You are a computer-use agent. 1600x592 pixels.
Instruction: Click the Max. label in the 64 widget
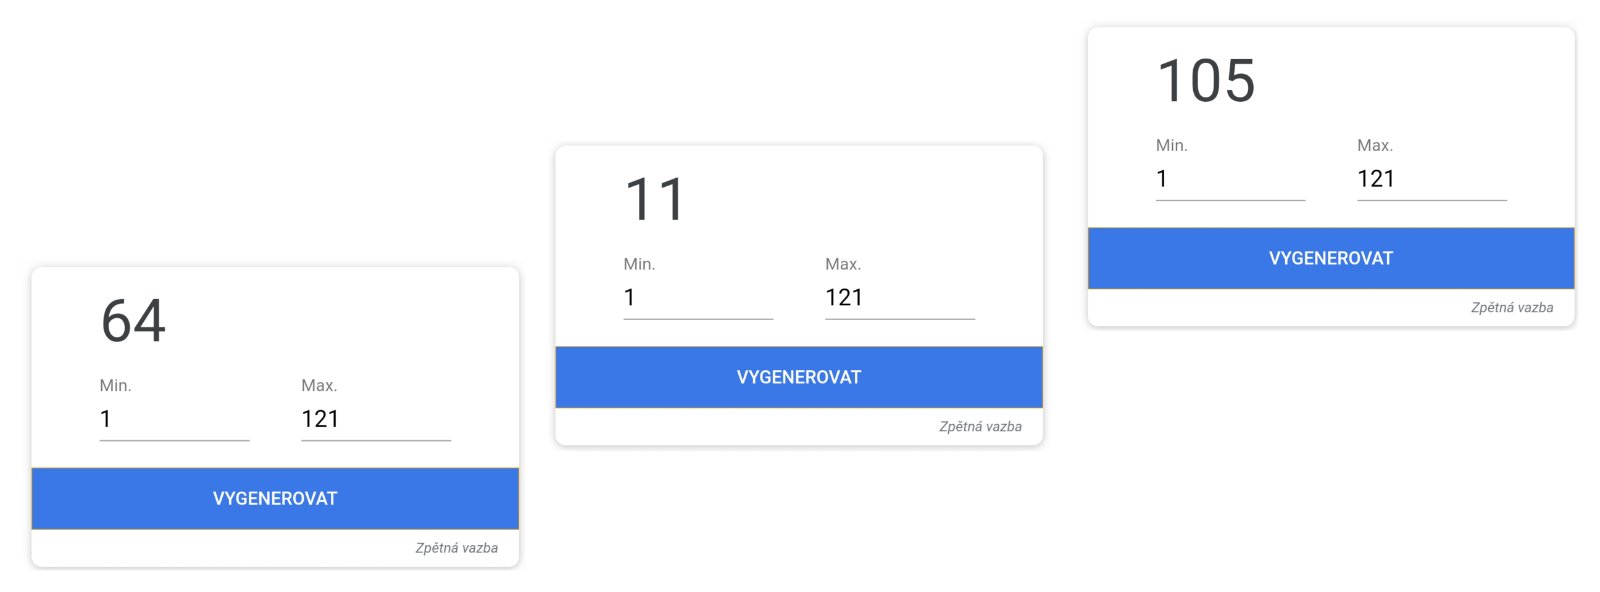(x=319, y=385)
